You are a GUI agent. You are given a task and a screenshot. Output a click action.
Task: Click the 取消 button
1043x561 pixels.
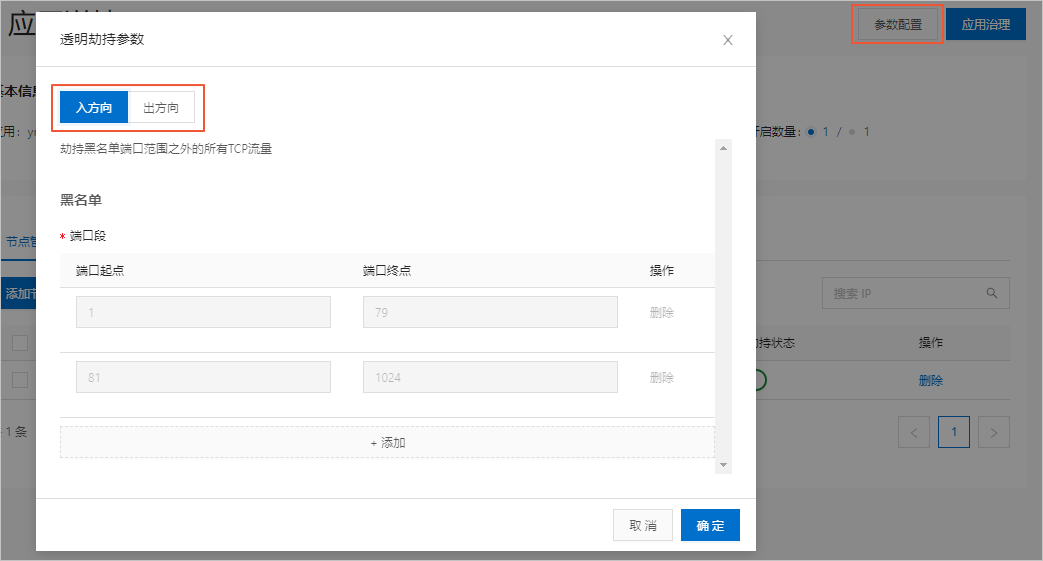(643, 525)
